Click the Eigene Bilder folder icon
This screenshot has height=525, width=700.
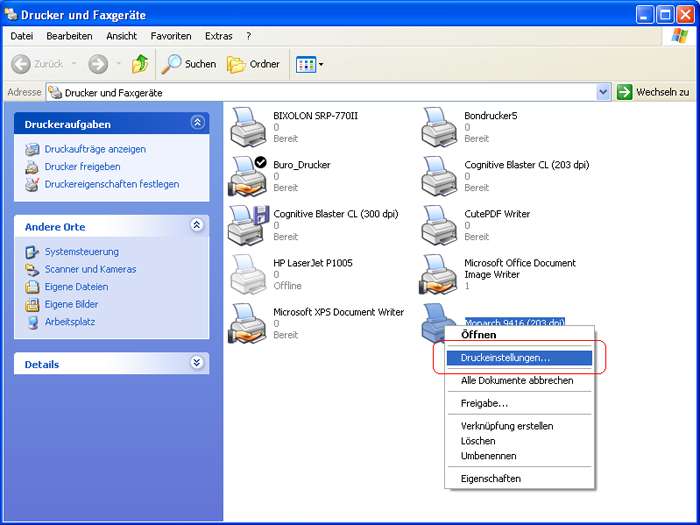(32, 304)
